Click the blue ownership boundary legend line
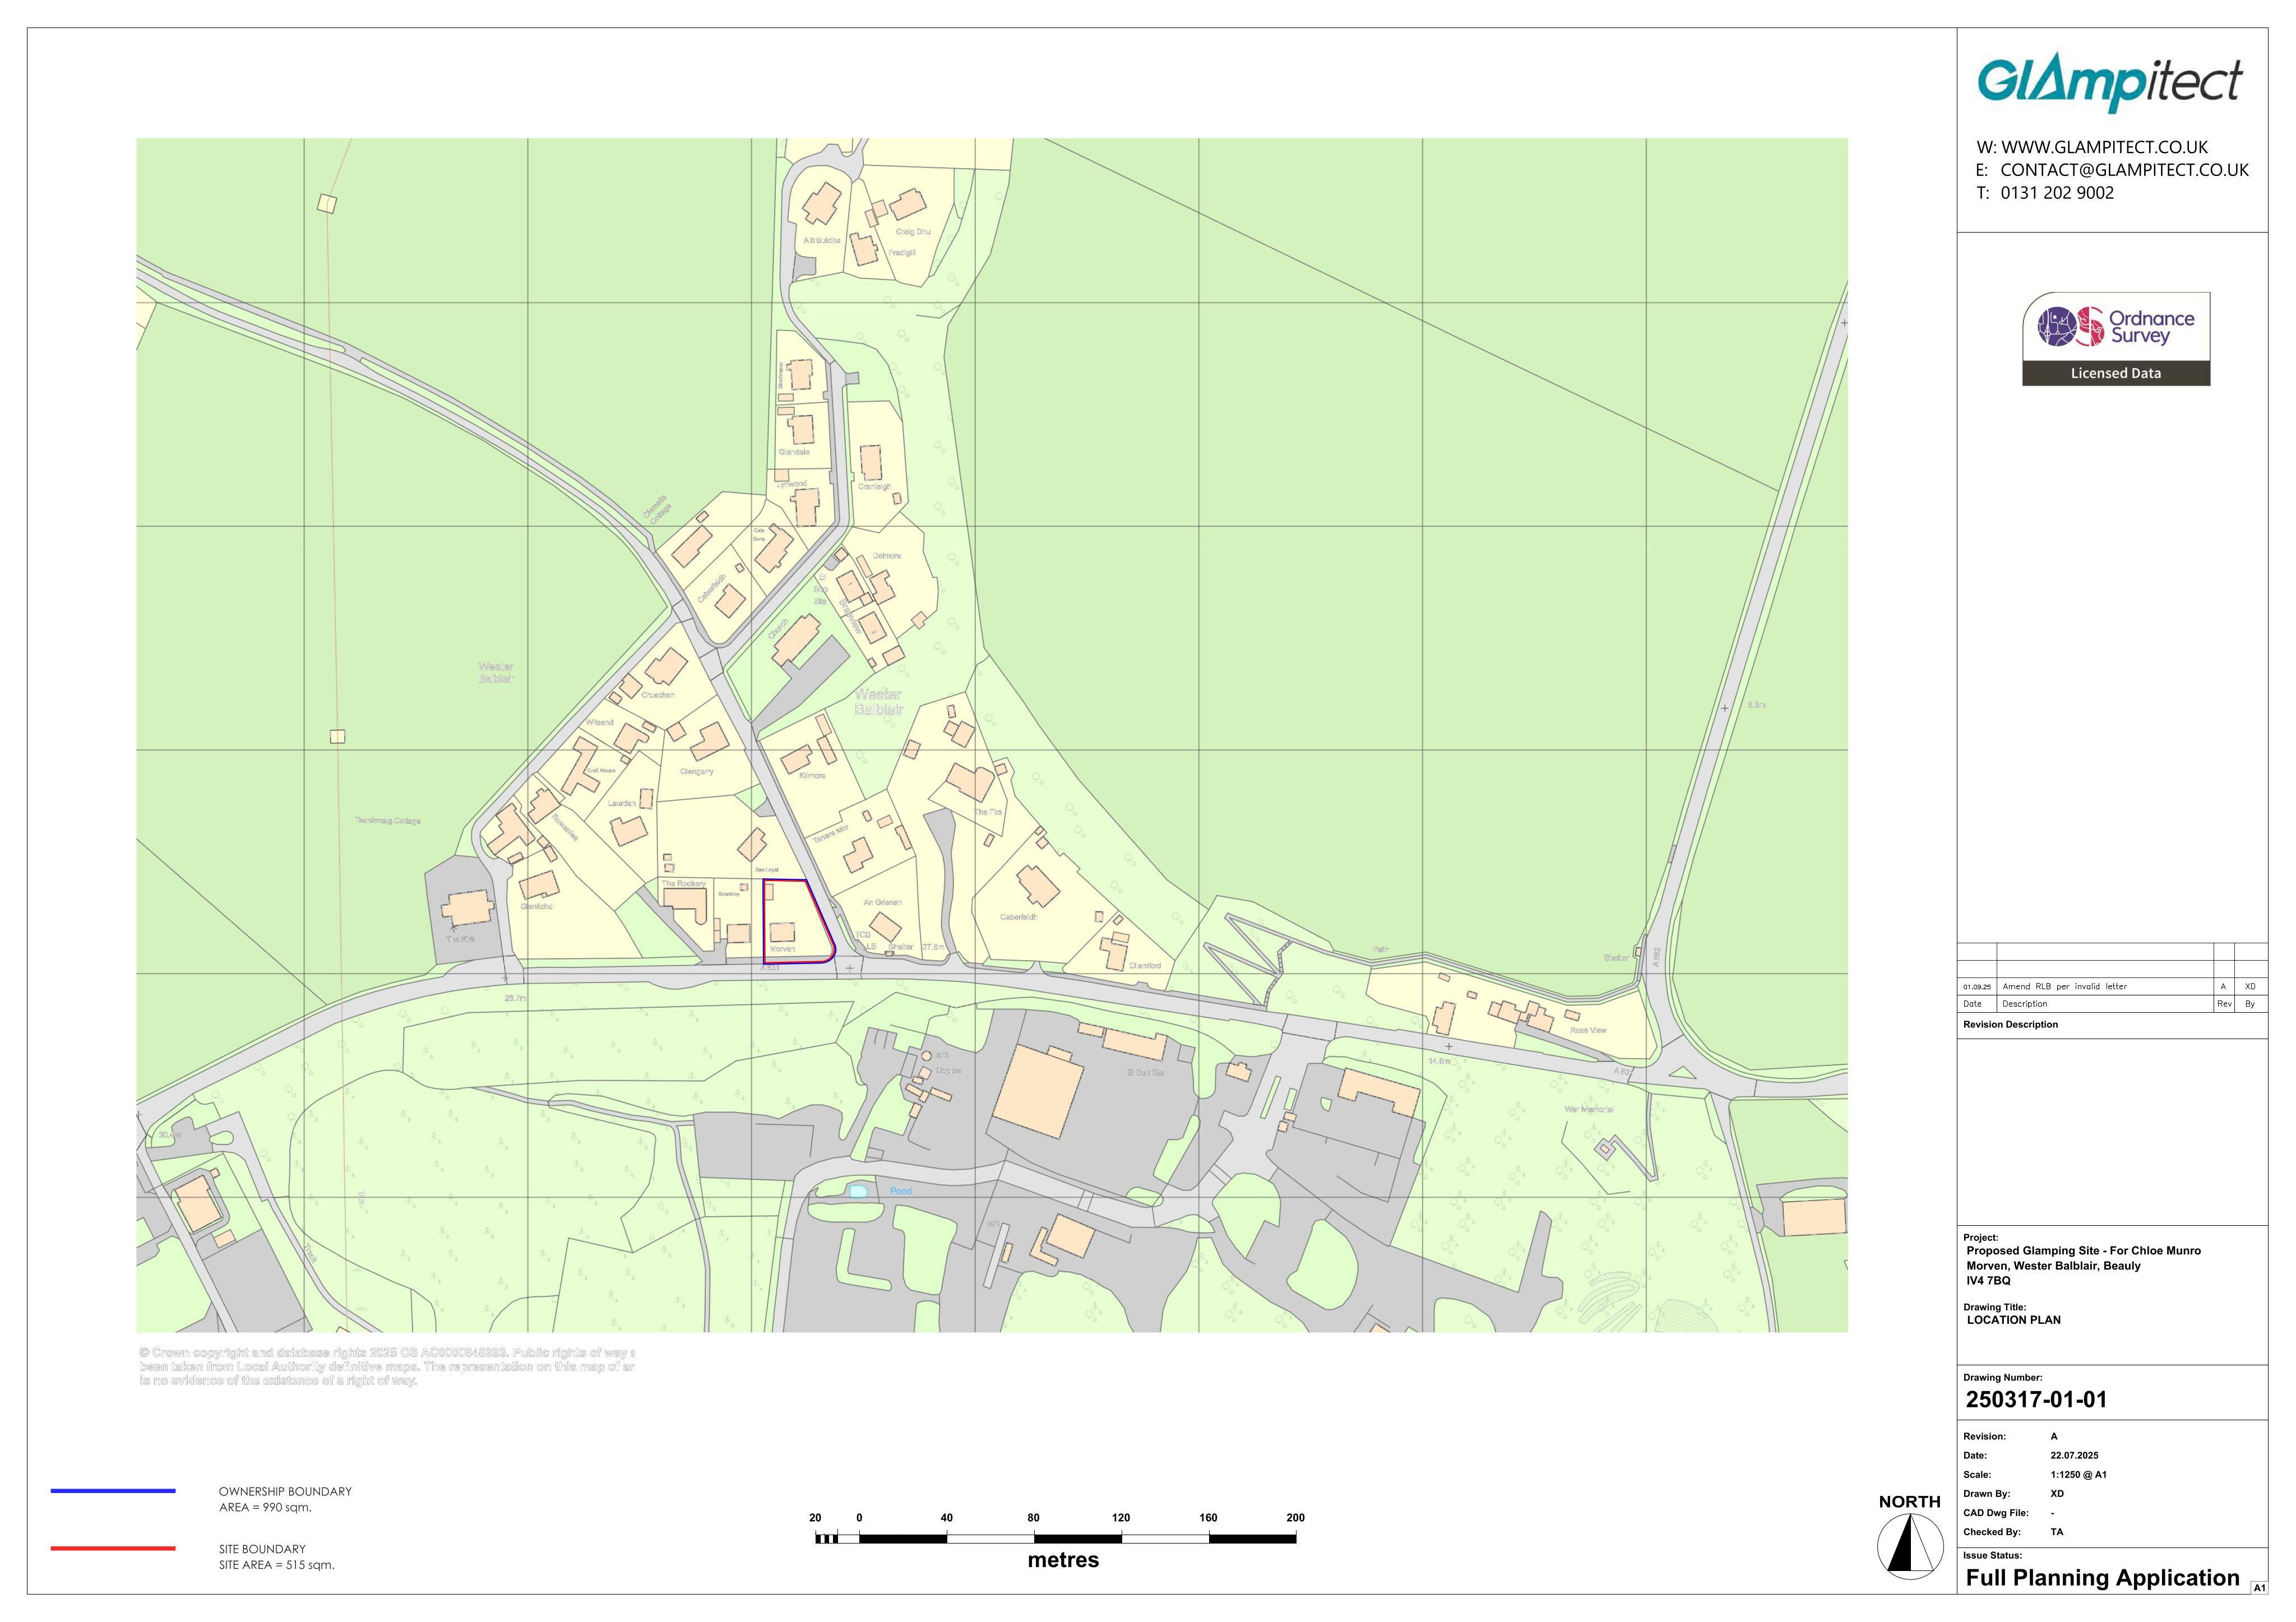2296x1622 pixels. (x=113, y=1491)
